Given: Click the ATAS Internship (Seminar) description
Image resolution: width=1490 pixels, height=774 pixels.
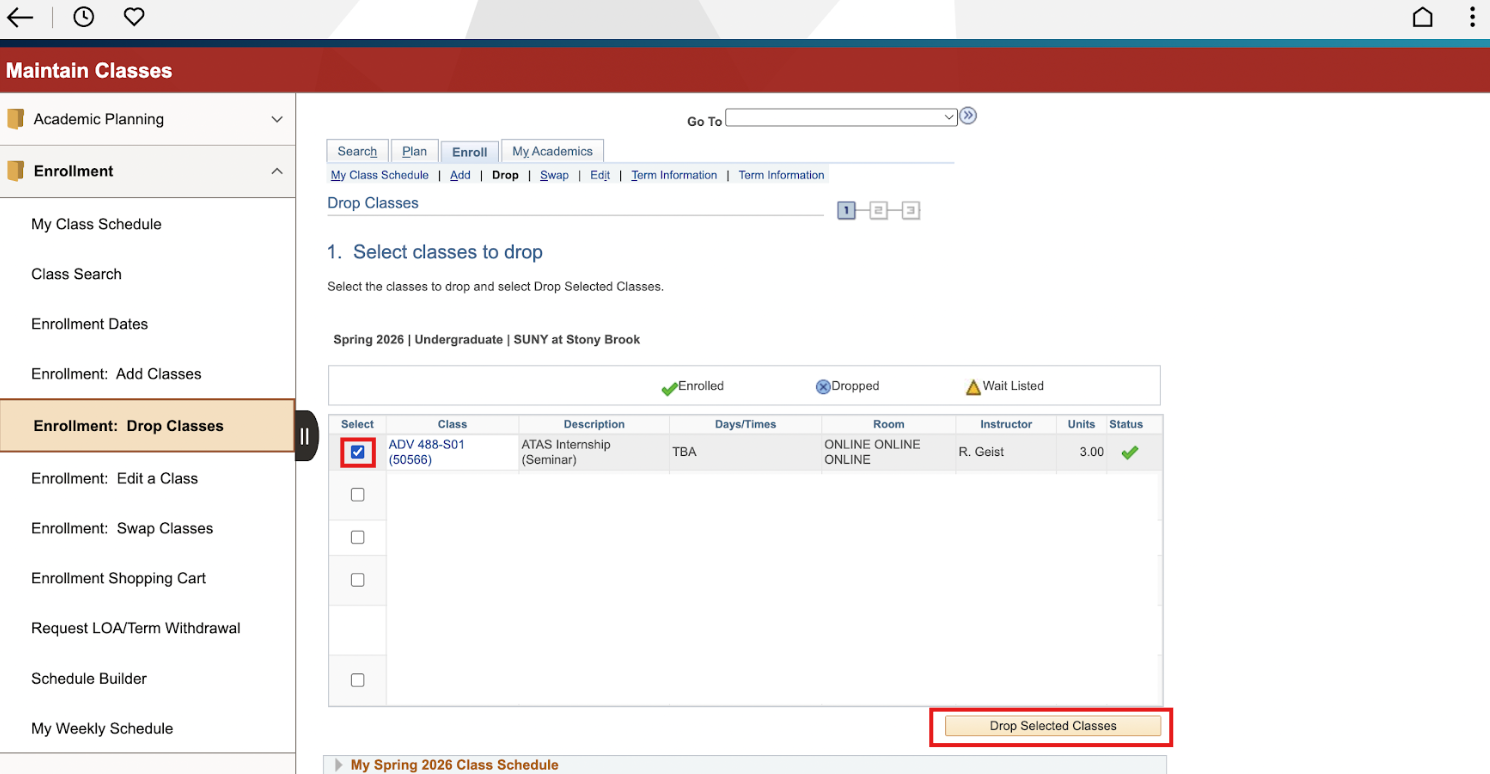Looking at the screenshot, I should tap(566, 452).
